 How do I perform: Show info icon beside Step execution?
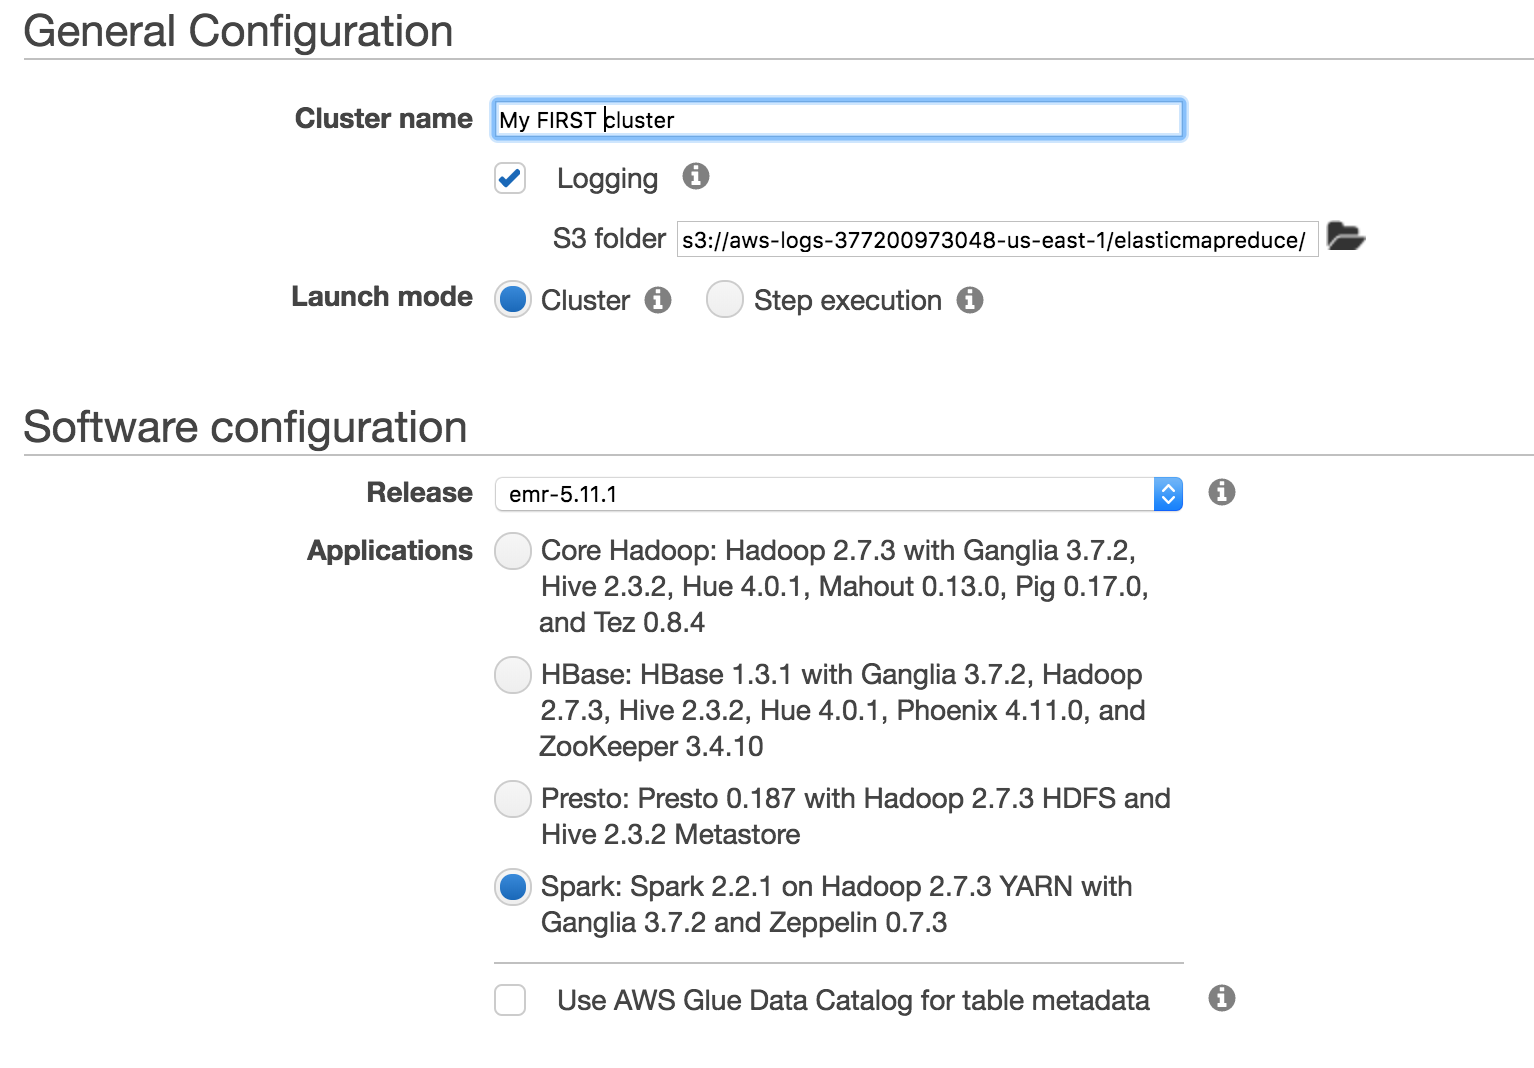[970, 300]
